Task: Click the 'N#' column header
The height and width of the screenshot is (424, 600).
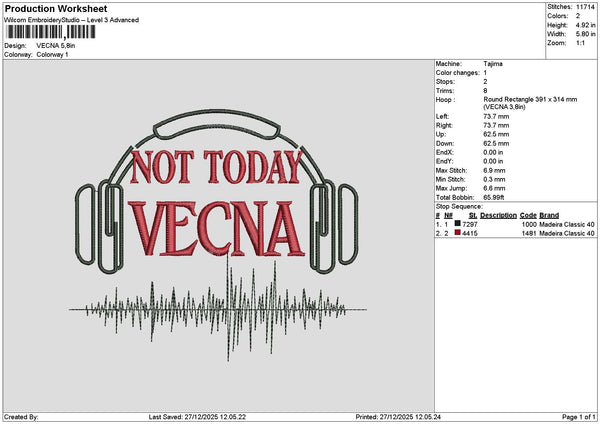Action: 448,215
